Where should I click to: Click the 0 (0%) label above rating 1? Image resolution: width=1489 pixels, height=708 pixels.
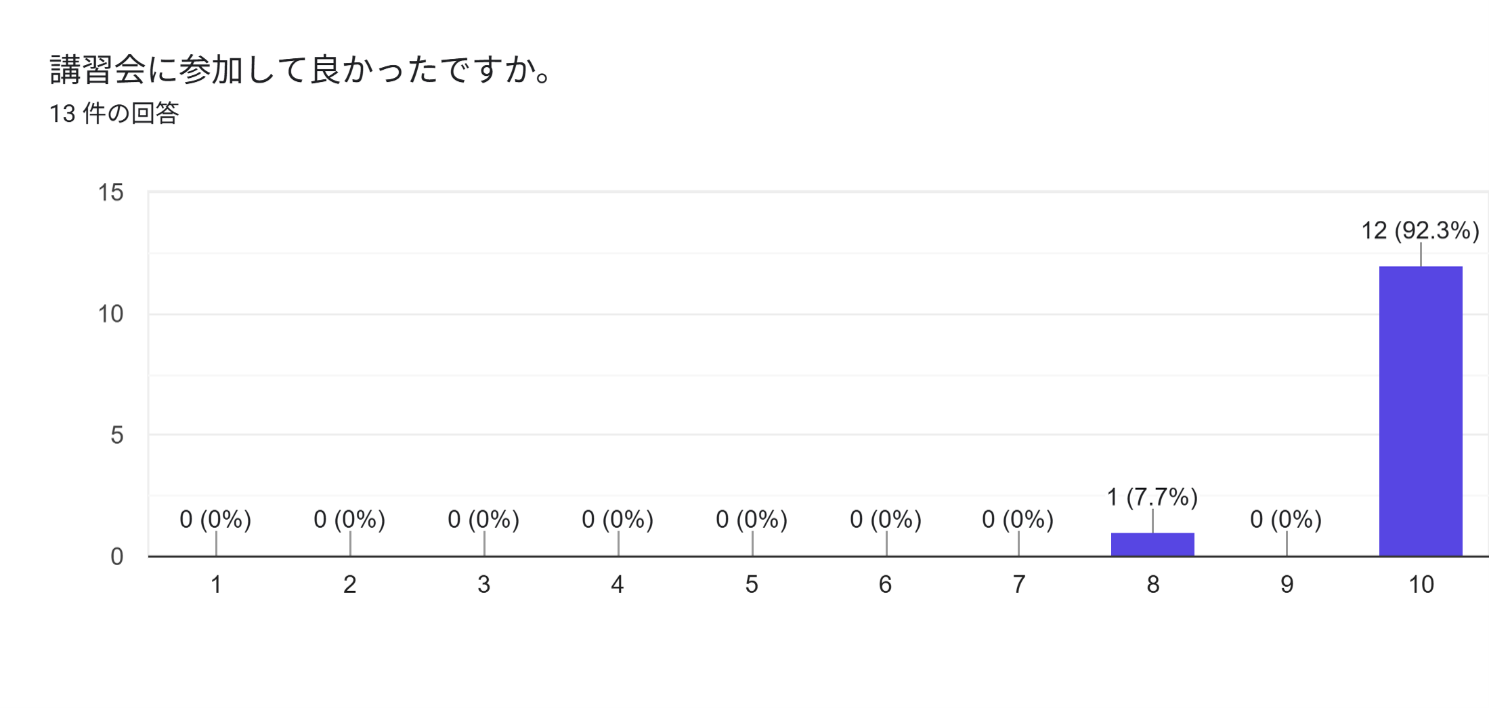pos(216,520)
